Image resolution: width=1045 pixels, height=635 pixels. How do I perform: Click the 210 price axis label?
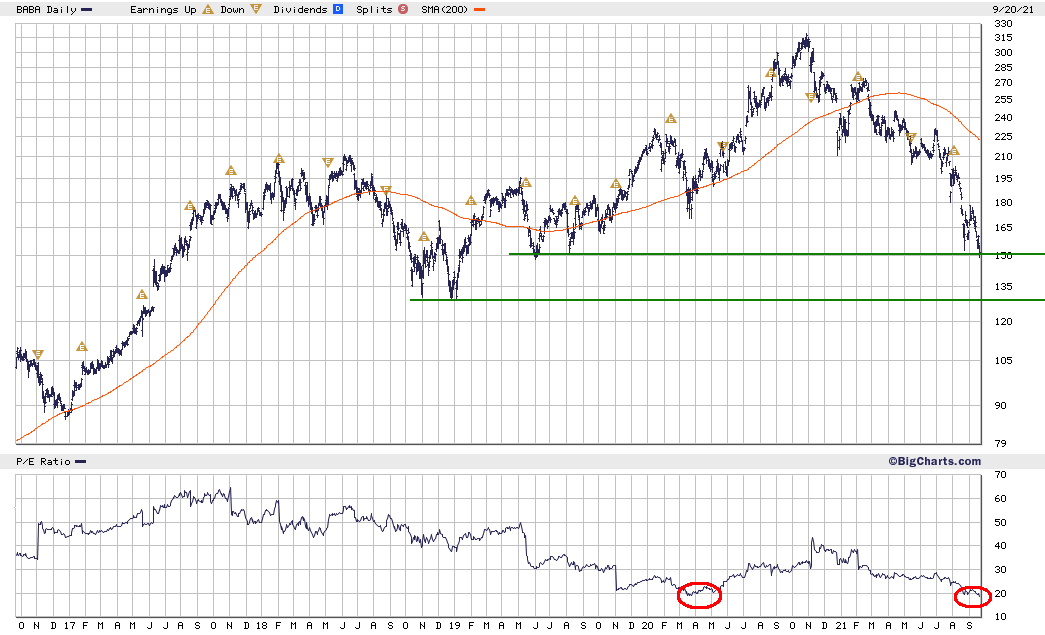[1003, 157]
